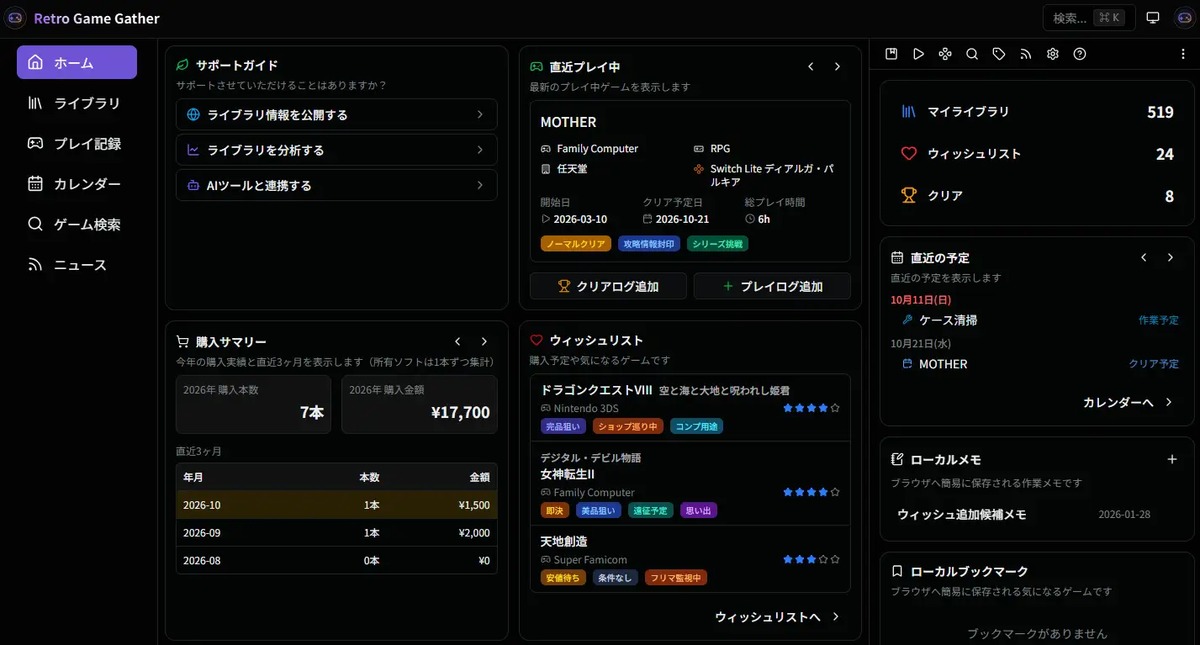Open the tag icon in right toolbar
1200x645 pixels.
[999, 54]
